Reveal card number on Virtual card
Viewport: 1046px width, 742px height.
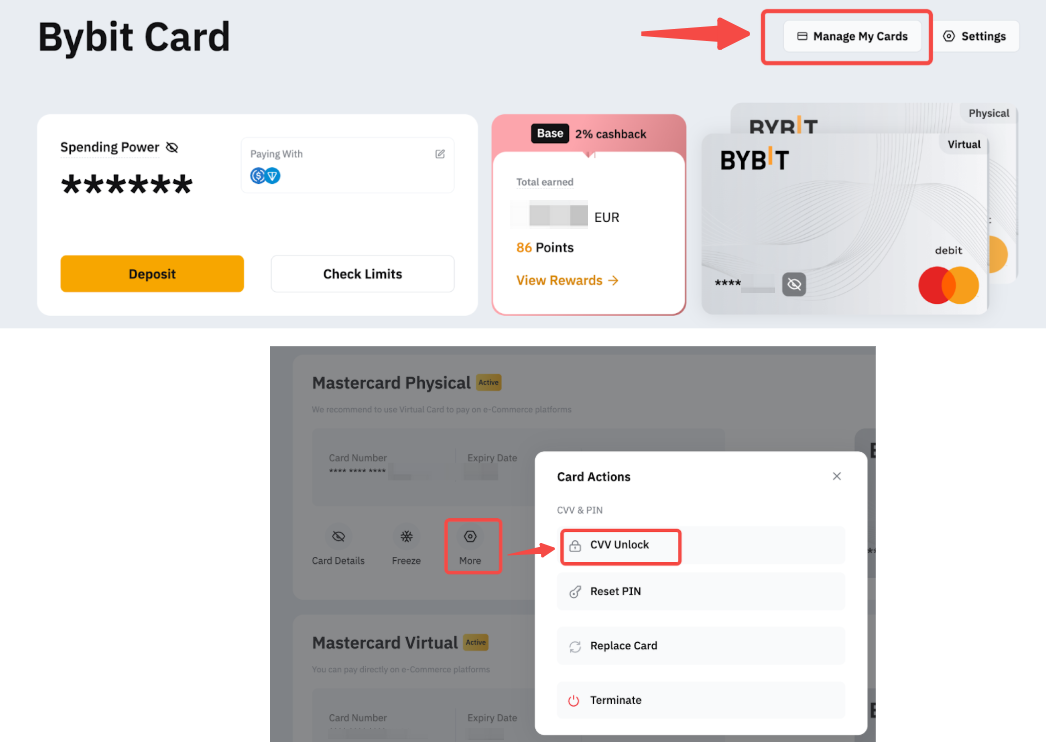pyautogui.click(x=794, y=285)
